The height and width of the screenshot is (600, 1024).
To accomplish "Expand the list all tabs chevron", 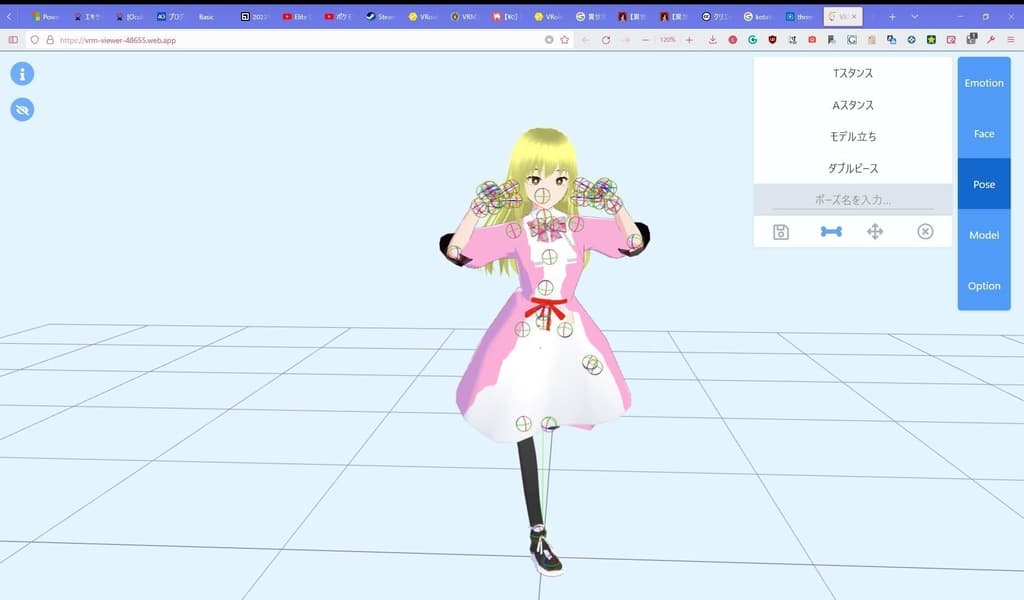I will click(914, 16).
